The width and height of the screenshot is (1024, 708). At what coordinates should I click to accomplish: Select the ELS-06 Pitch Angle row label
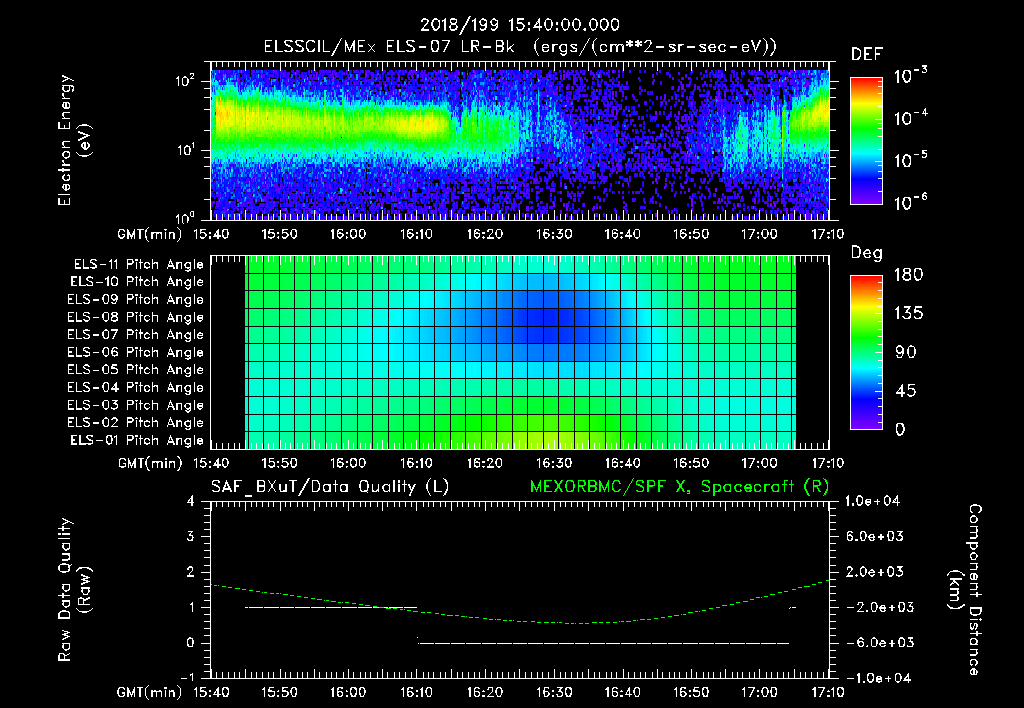[135, 352]
